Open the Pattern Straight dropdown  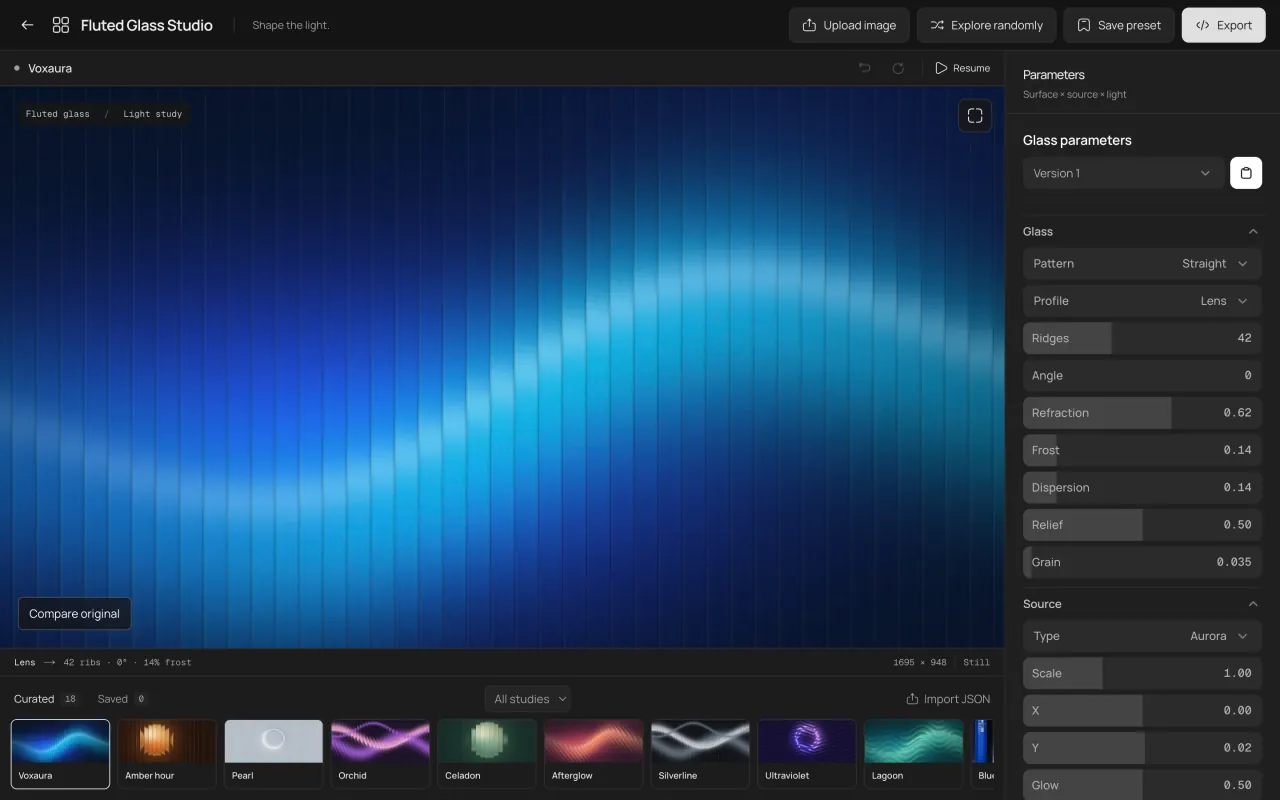tap(1142, 264)
